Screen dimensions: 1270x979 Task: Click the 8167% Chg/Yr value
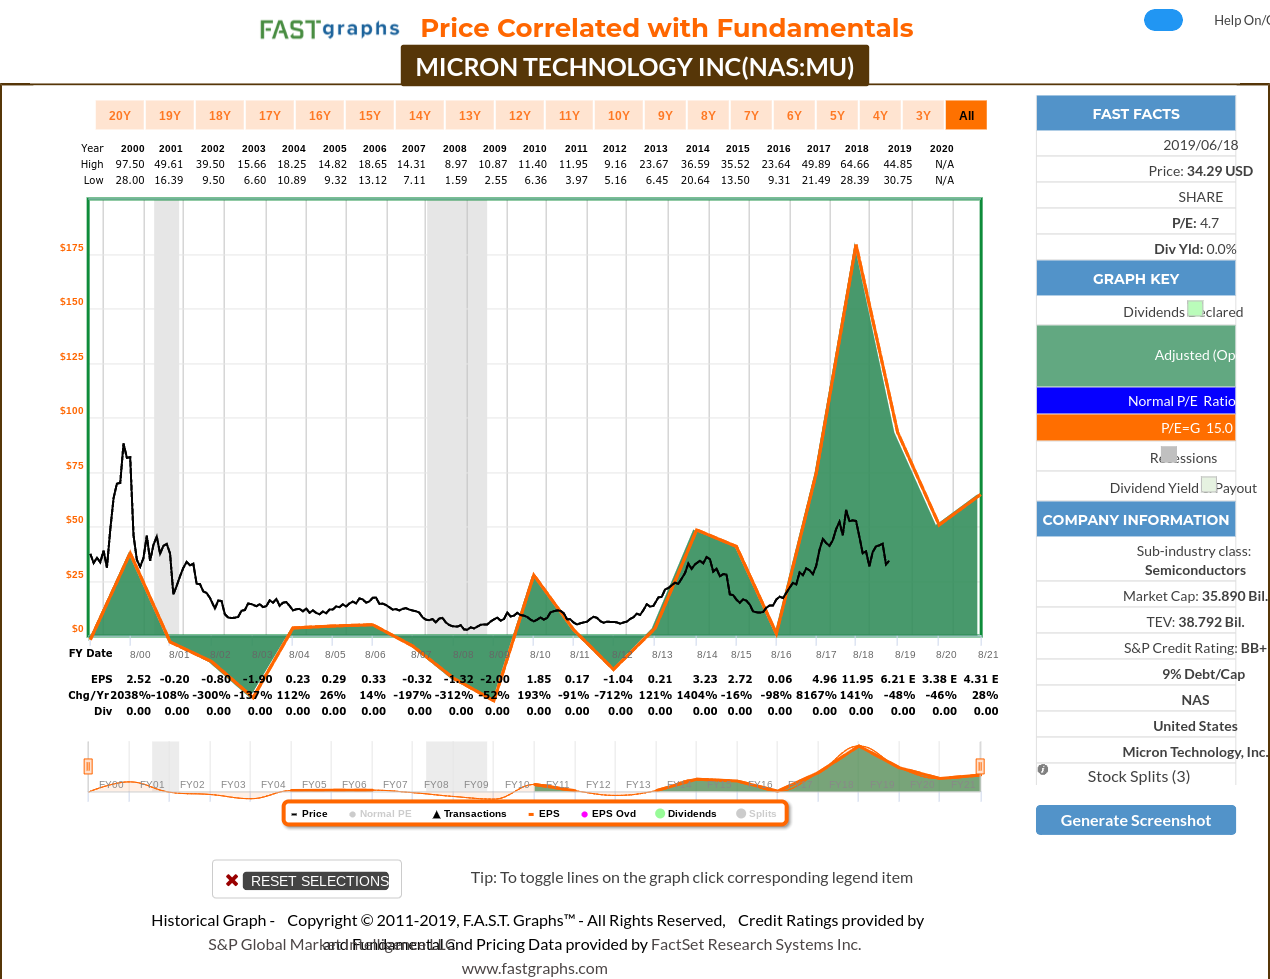pos(815,695)
